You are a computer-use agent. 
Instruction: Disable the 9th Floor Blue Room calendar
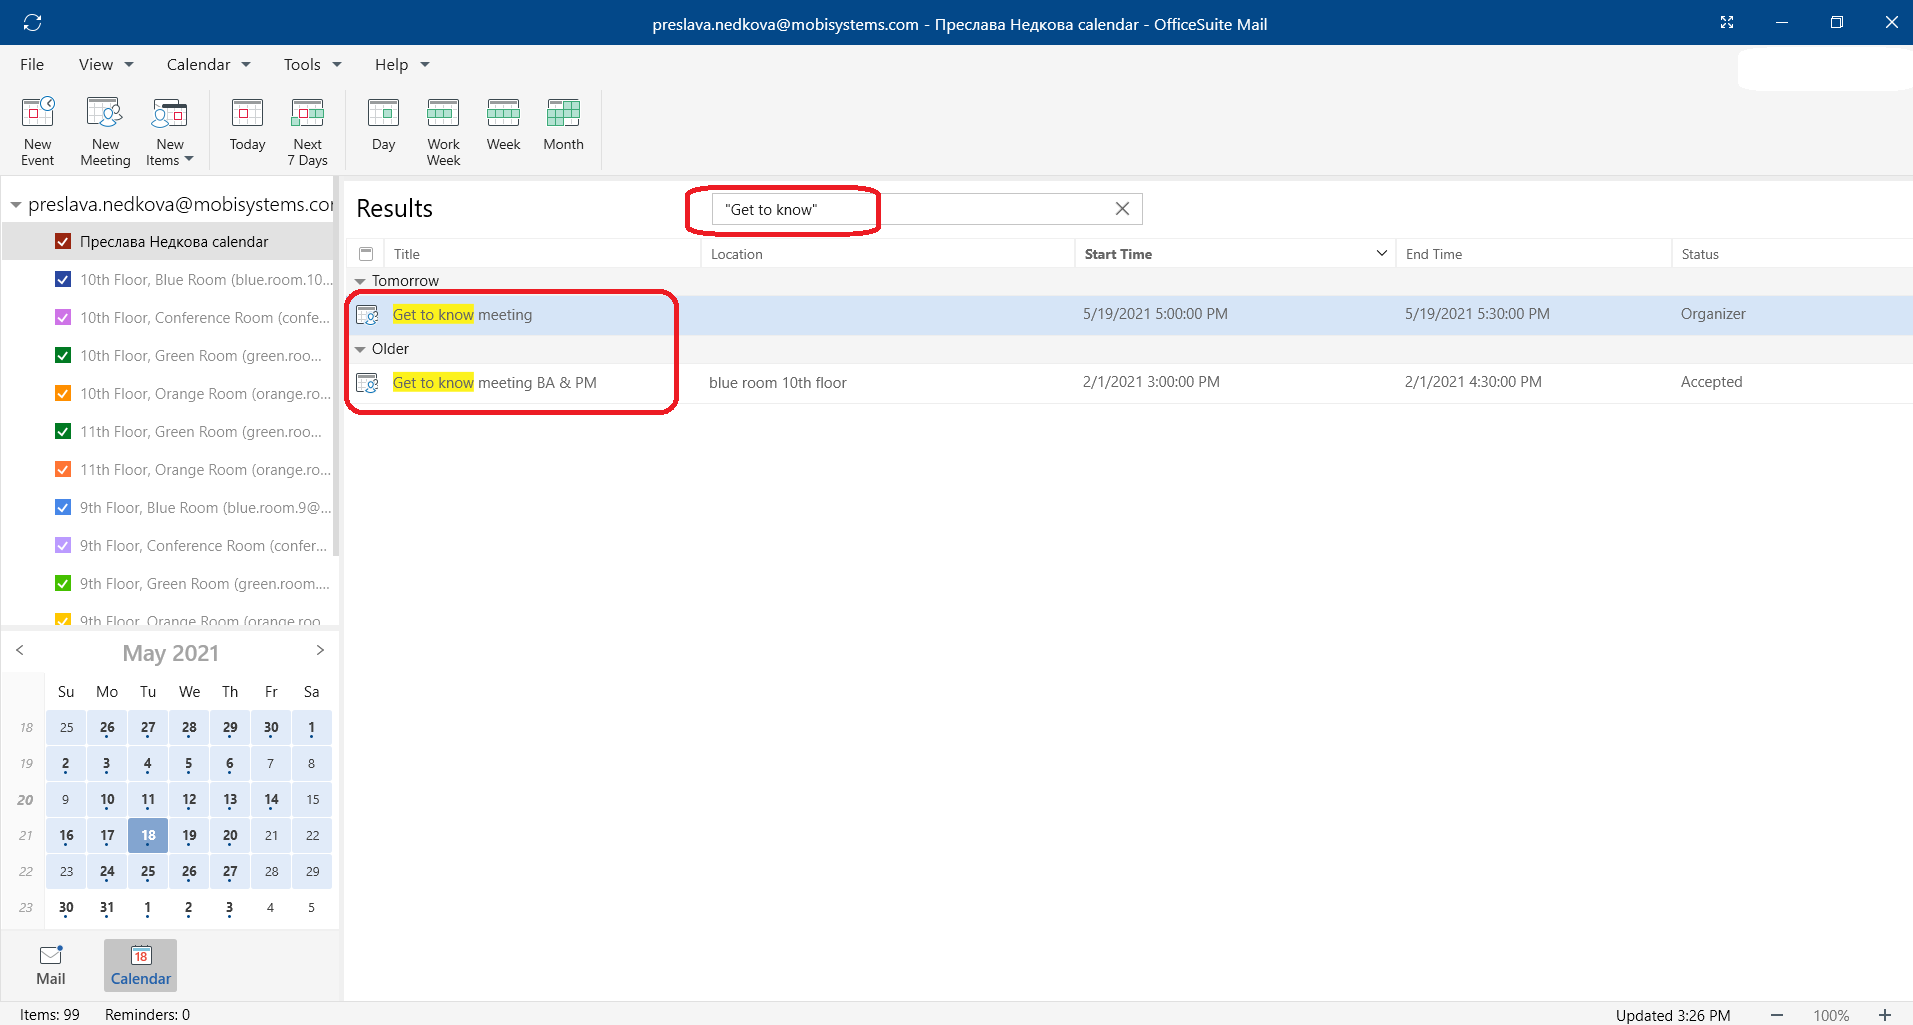[x=62, y=507]
